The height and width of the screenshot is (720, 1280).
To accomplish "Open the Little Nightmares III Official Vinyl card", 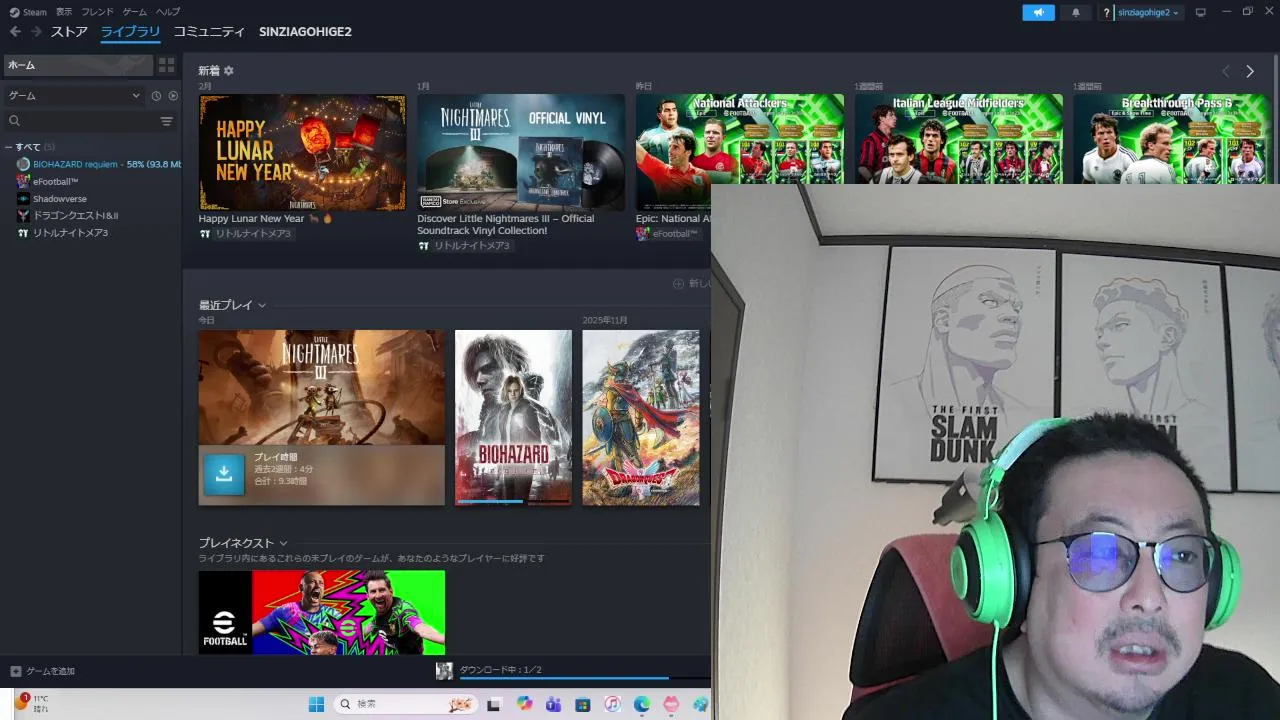I will [521, 152].
